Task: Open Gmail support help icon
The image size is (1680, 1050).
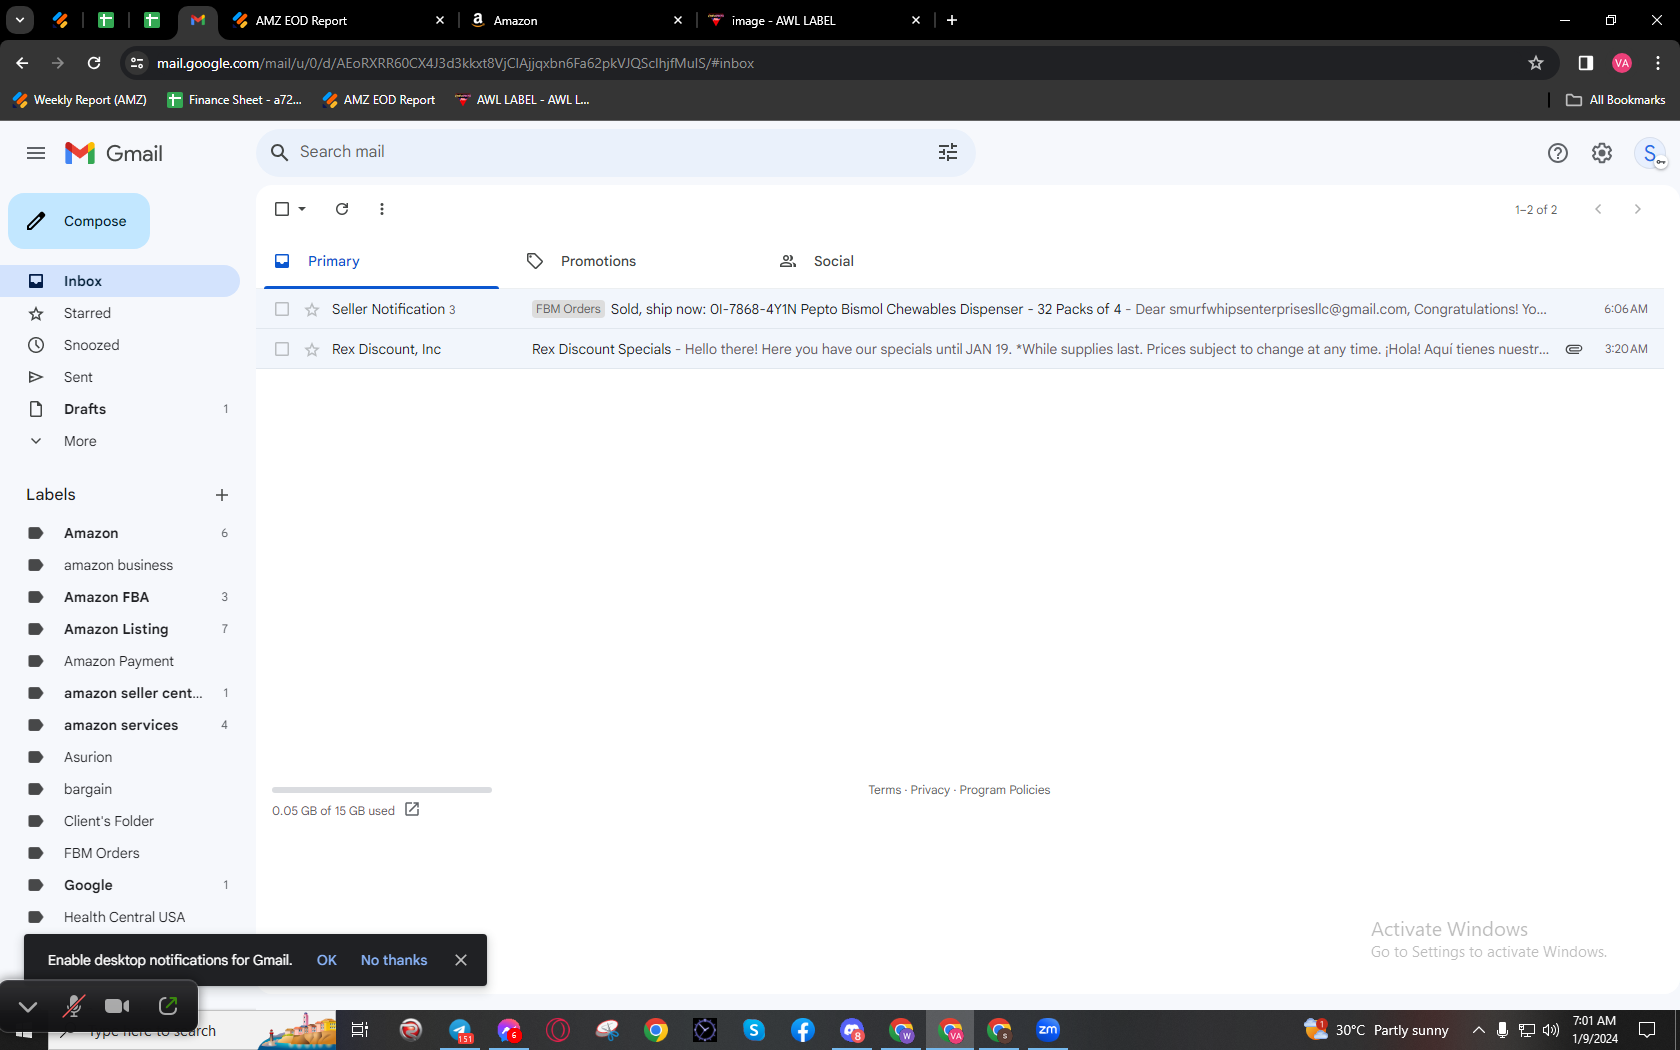Action: [x=1558, y=153]
